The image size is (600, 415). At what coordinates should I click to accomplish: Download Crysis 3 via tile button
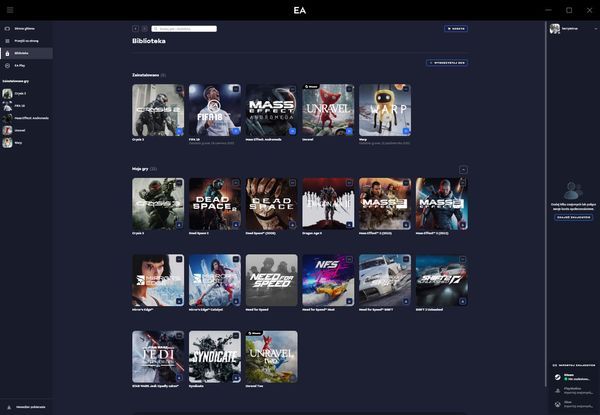point(179,225)
